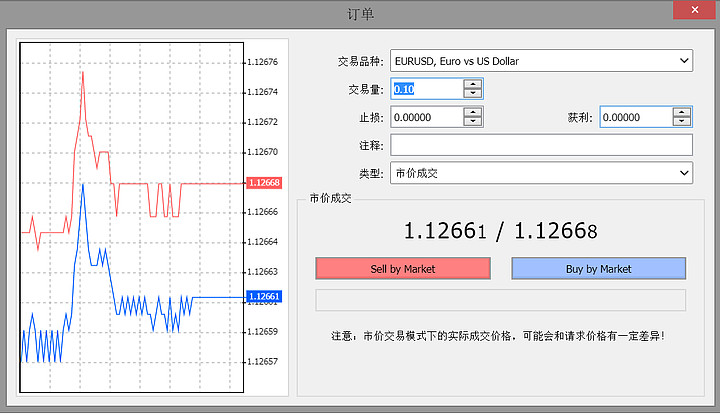Image resolution: width=720 pixels, height=415 pixels.
Task: Decrease the 获利 take profit with down arrow
Action: [x=682, y=122]
